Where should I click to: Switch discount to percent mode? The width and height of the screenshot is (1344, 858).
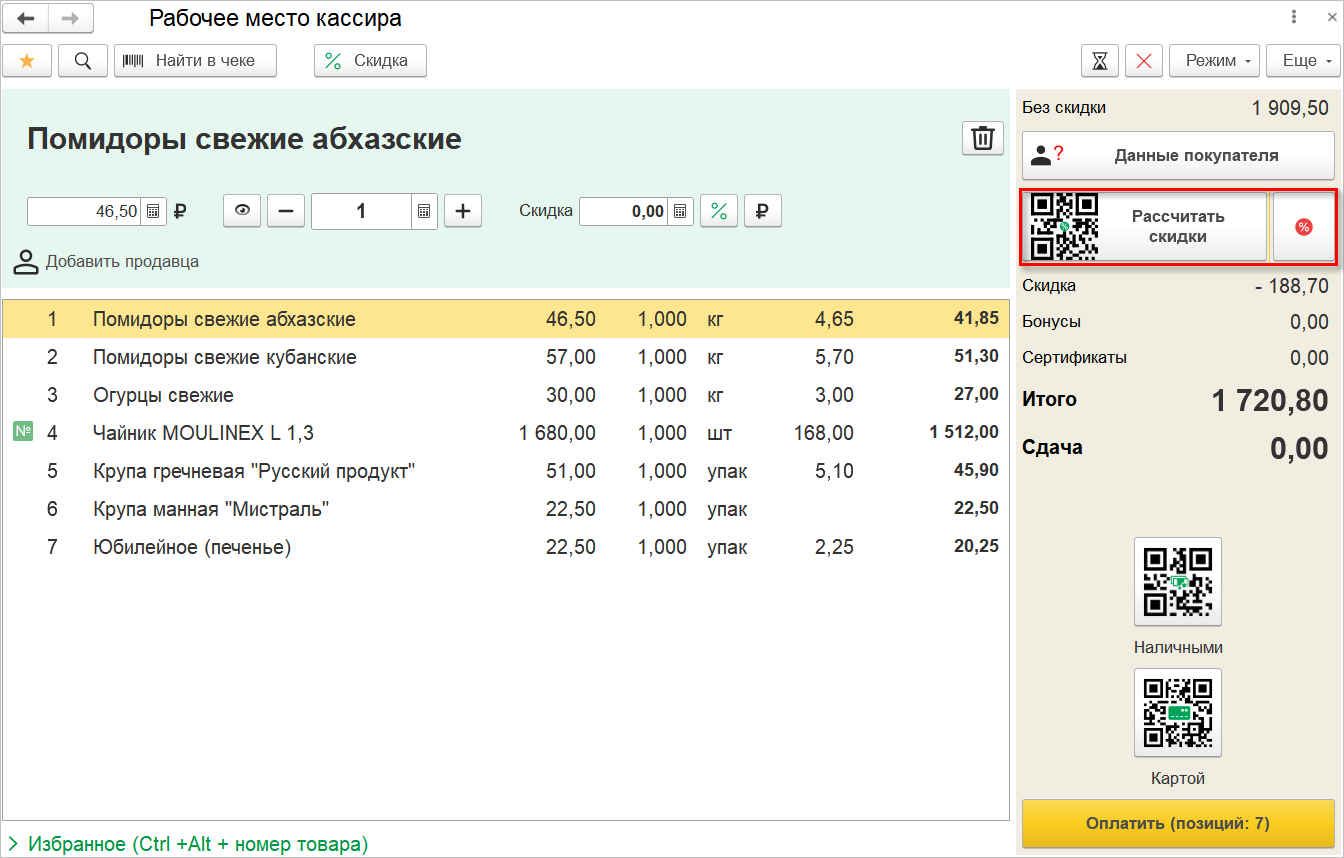pos(718,212)
